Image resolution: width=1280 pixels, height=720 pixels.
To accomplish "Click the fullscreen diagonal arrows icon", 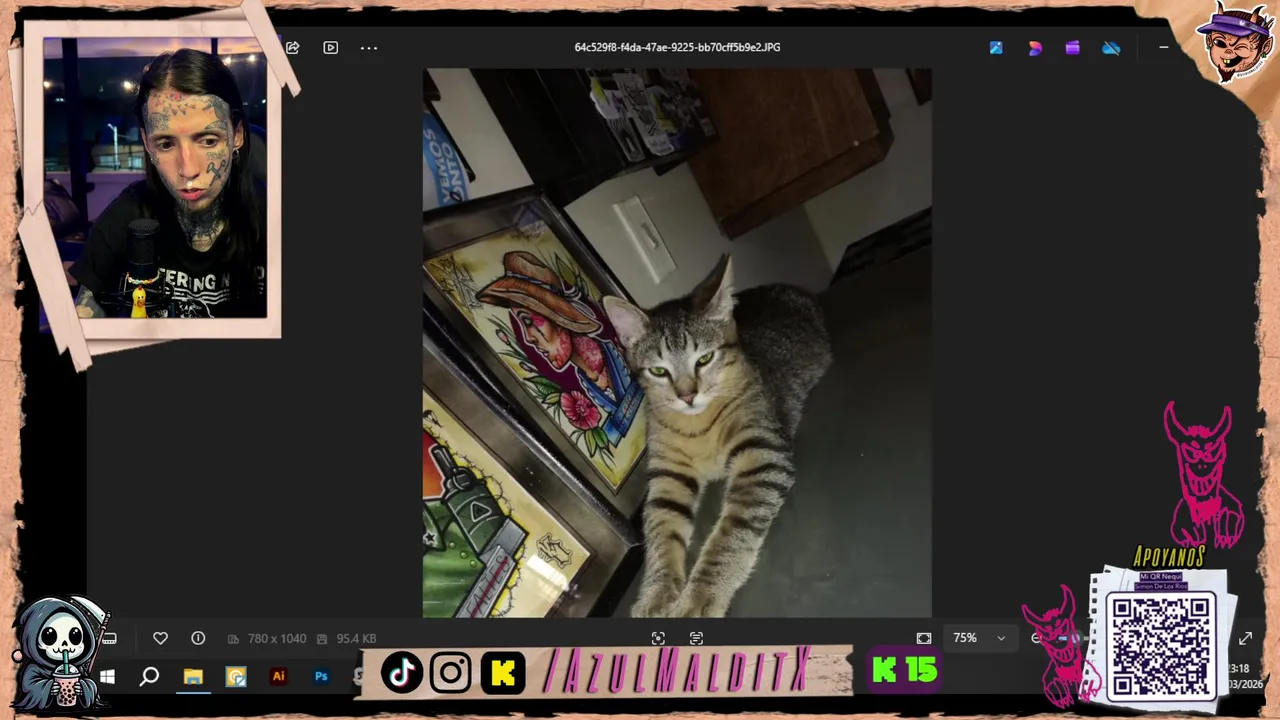I will 1245,638.
